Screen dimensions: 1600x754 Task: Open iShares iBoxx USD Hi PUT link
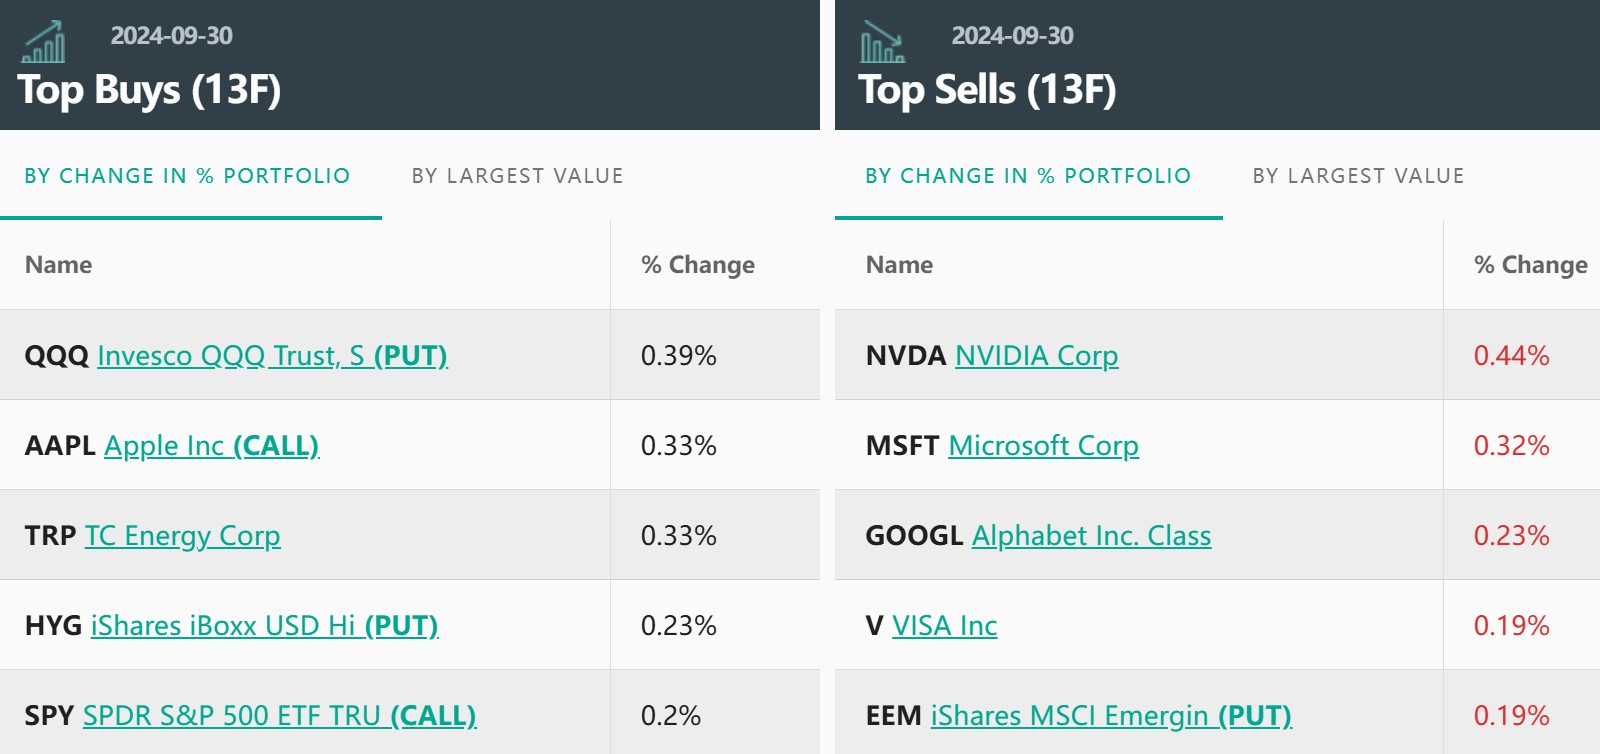(x=264, y=626)
